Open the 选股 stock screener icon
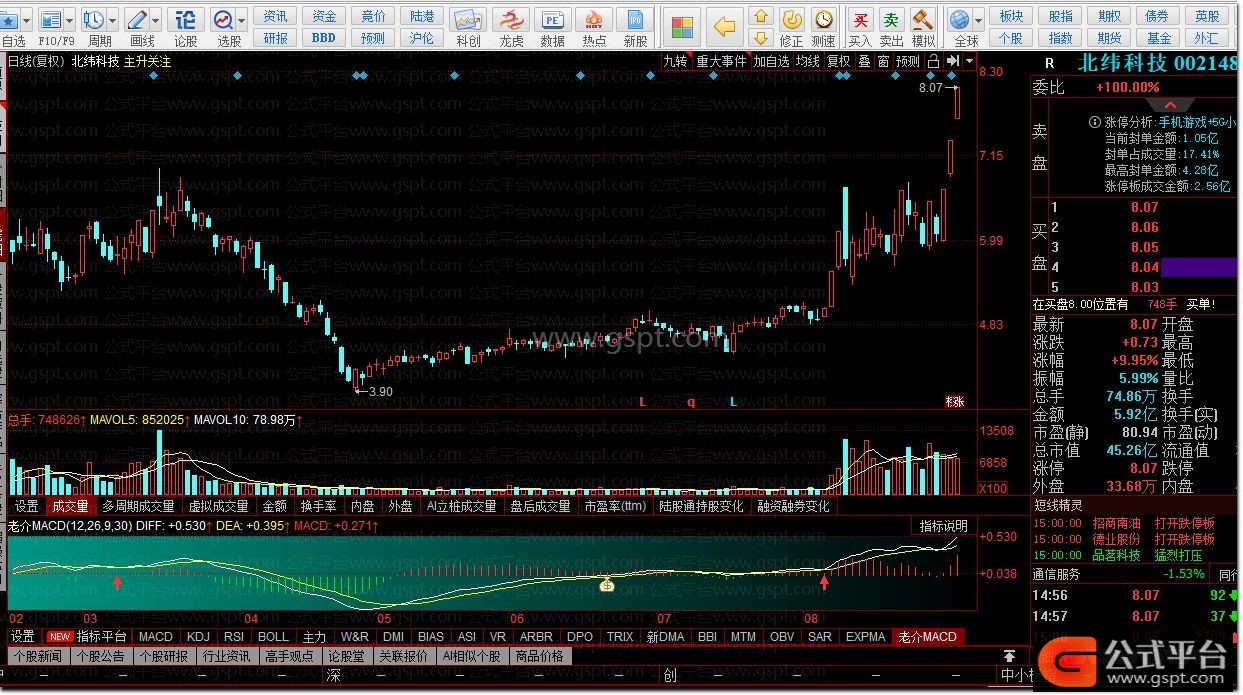1243x695 pixels. pos(223,19)
